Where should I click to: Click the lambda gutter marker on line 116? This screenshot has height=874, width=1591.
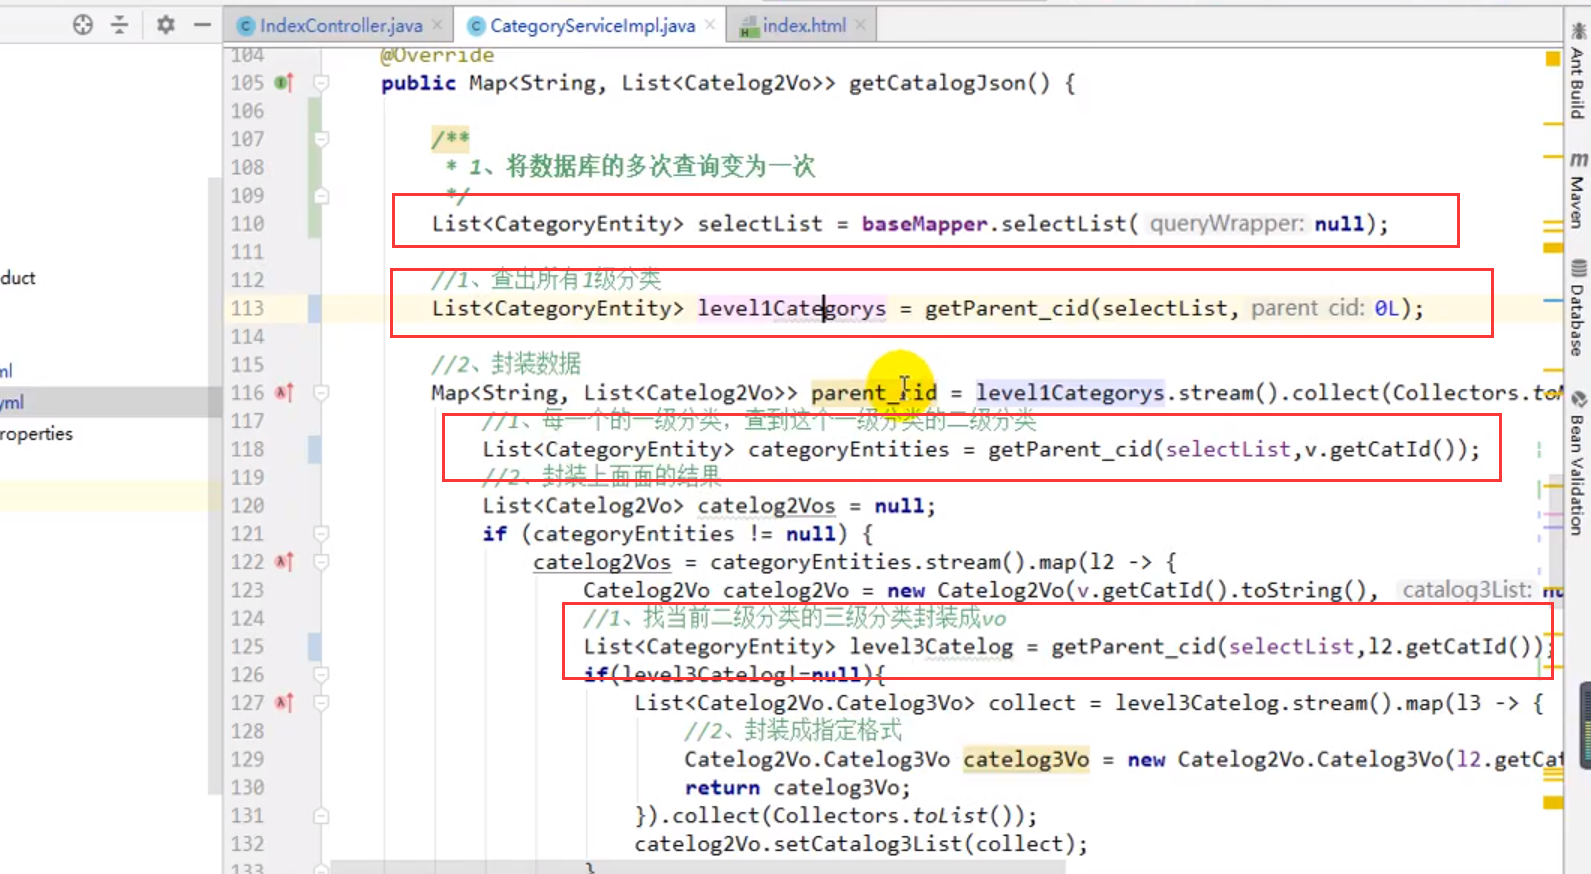[284, 393]
